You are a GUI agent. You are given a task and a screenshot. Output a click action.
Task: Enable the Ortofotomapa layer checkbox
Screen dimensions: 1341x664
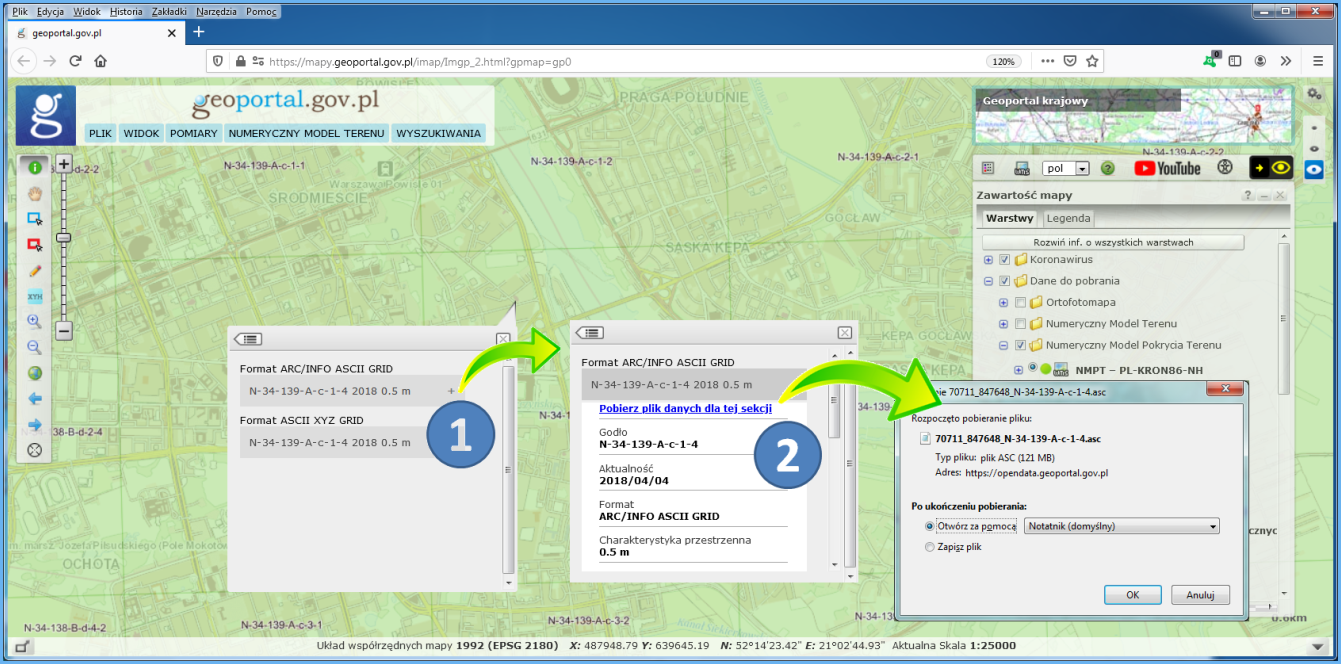(x=1021, y=302)
